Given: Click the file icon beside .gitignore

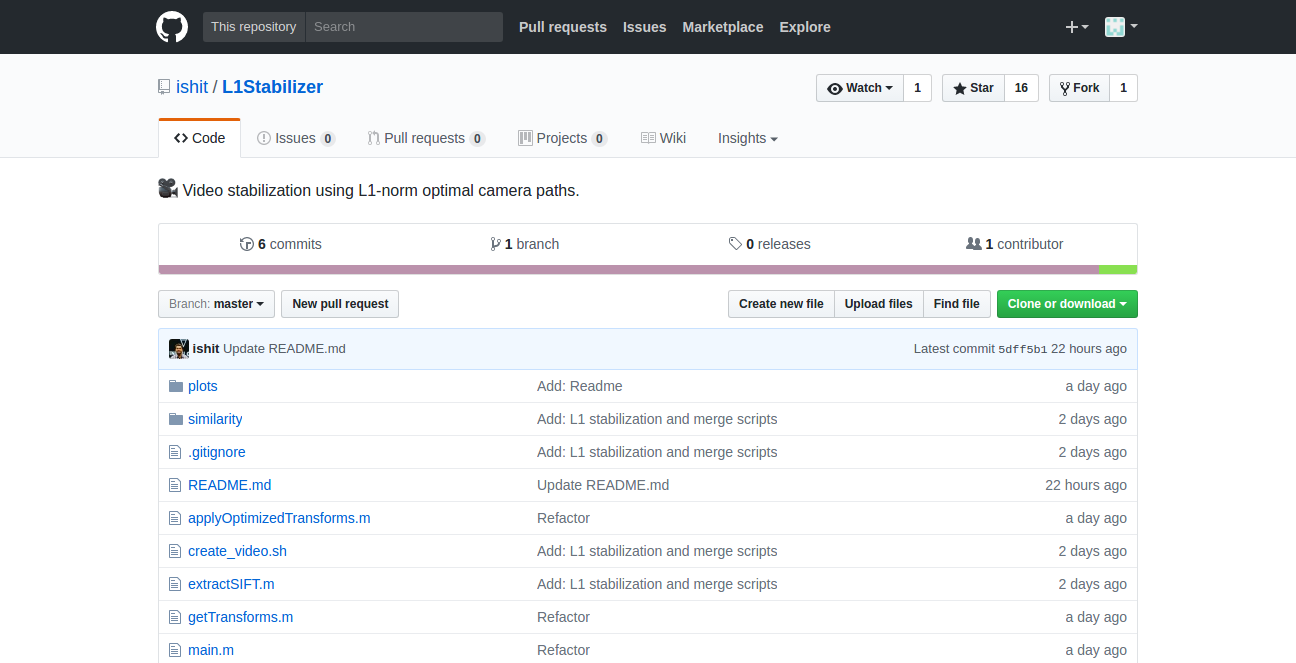Looking at the screenshot, I should click(x=176, y=452).
